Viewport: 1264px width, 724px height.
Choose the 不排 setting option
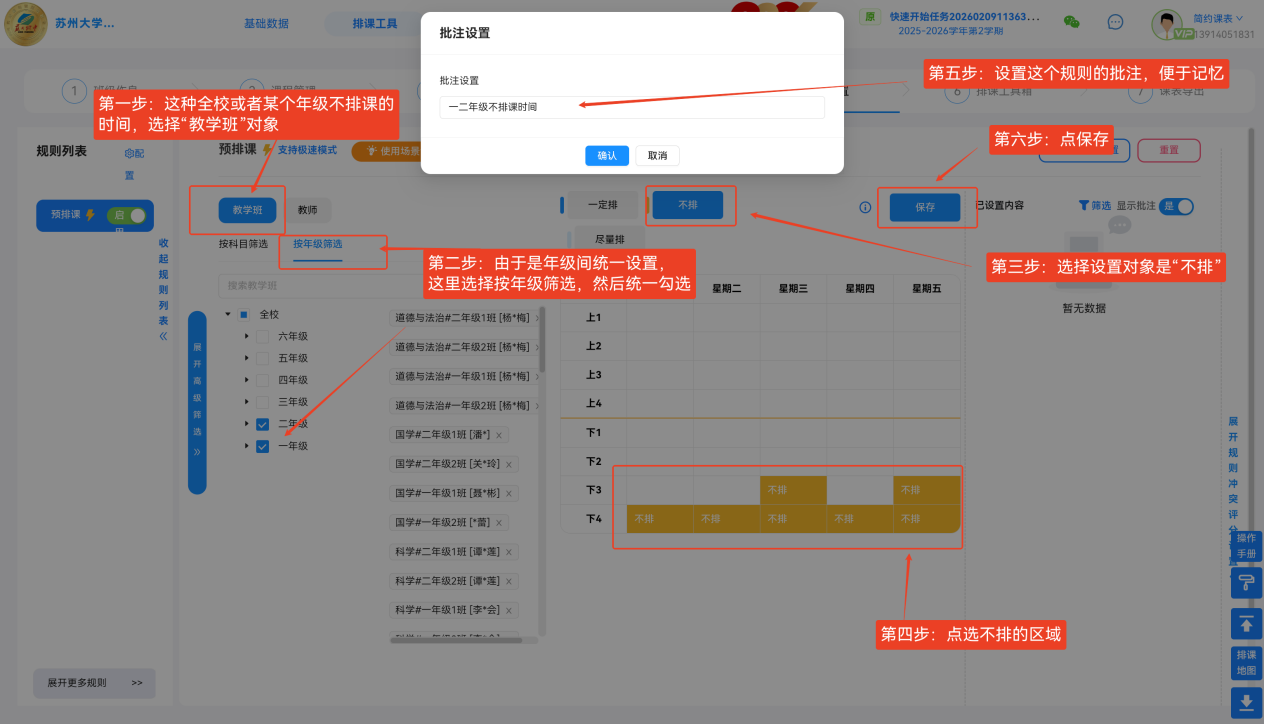[688, 204]
